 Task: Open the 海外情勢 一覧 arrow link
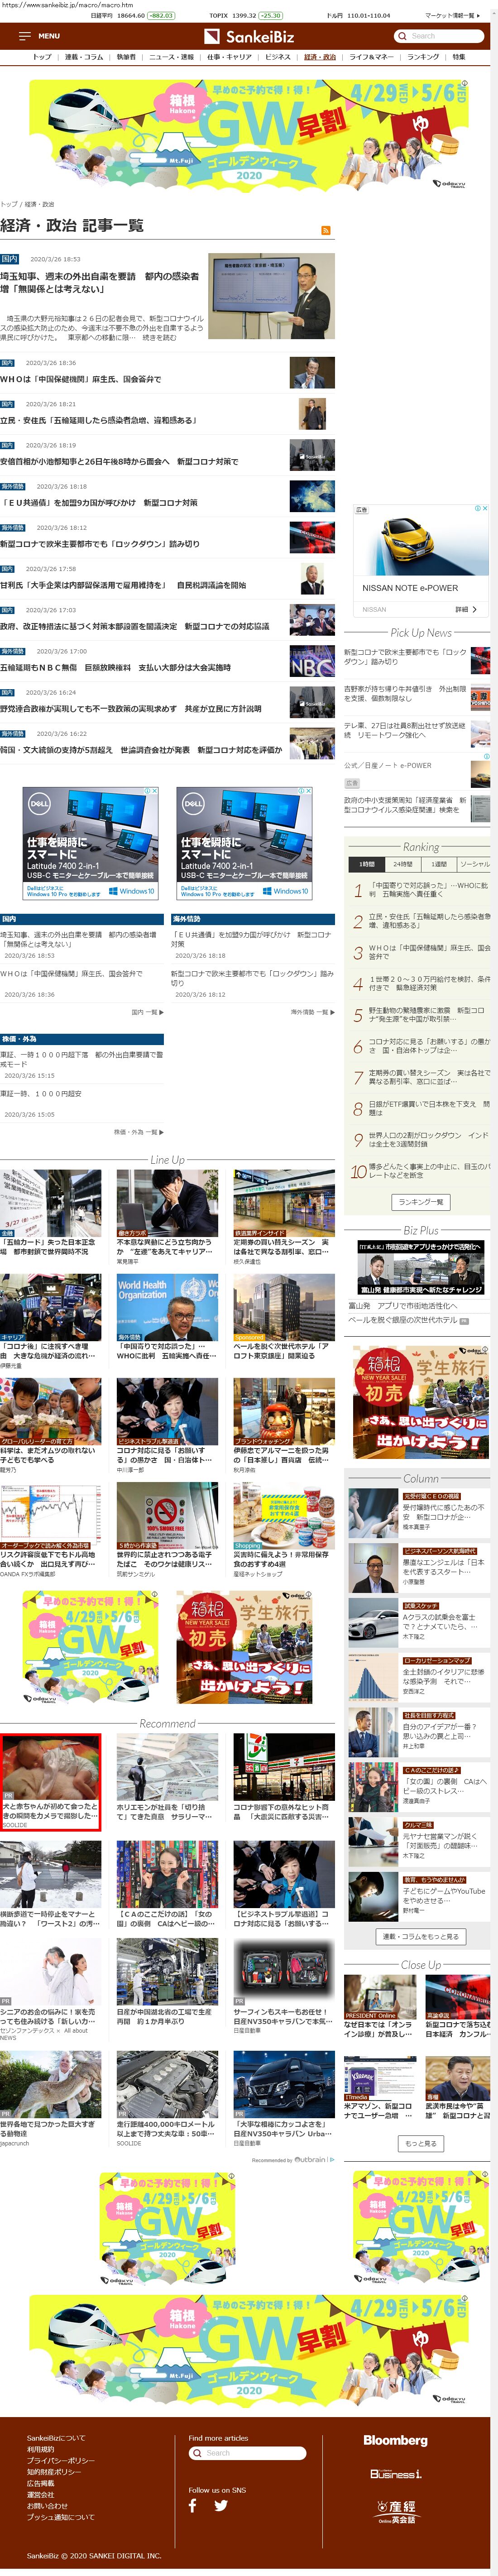pos(312,1012)
